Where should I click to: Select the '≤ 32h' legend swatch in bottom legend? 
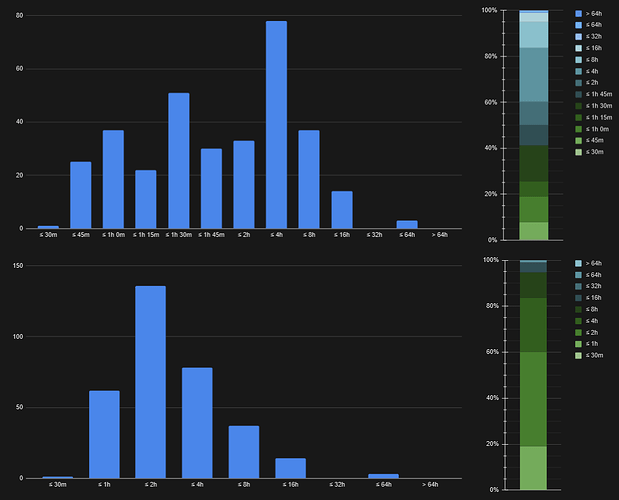point(578,287)
